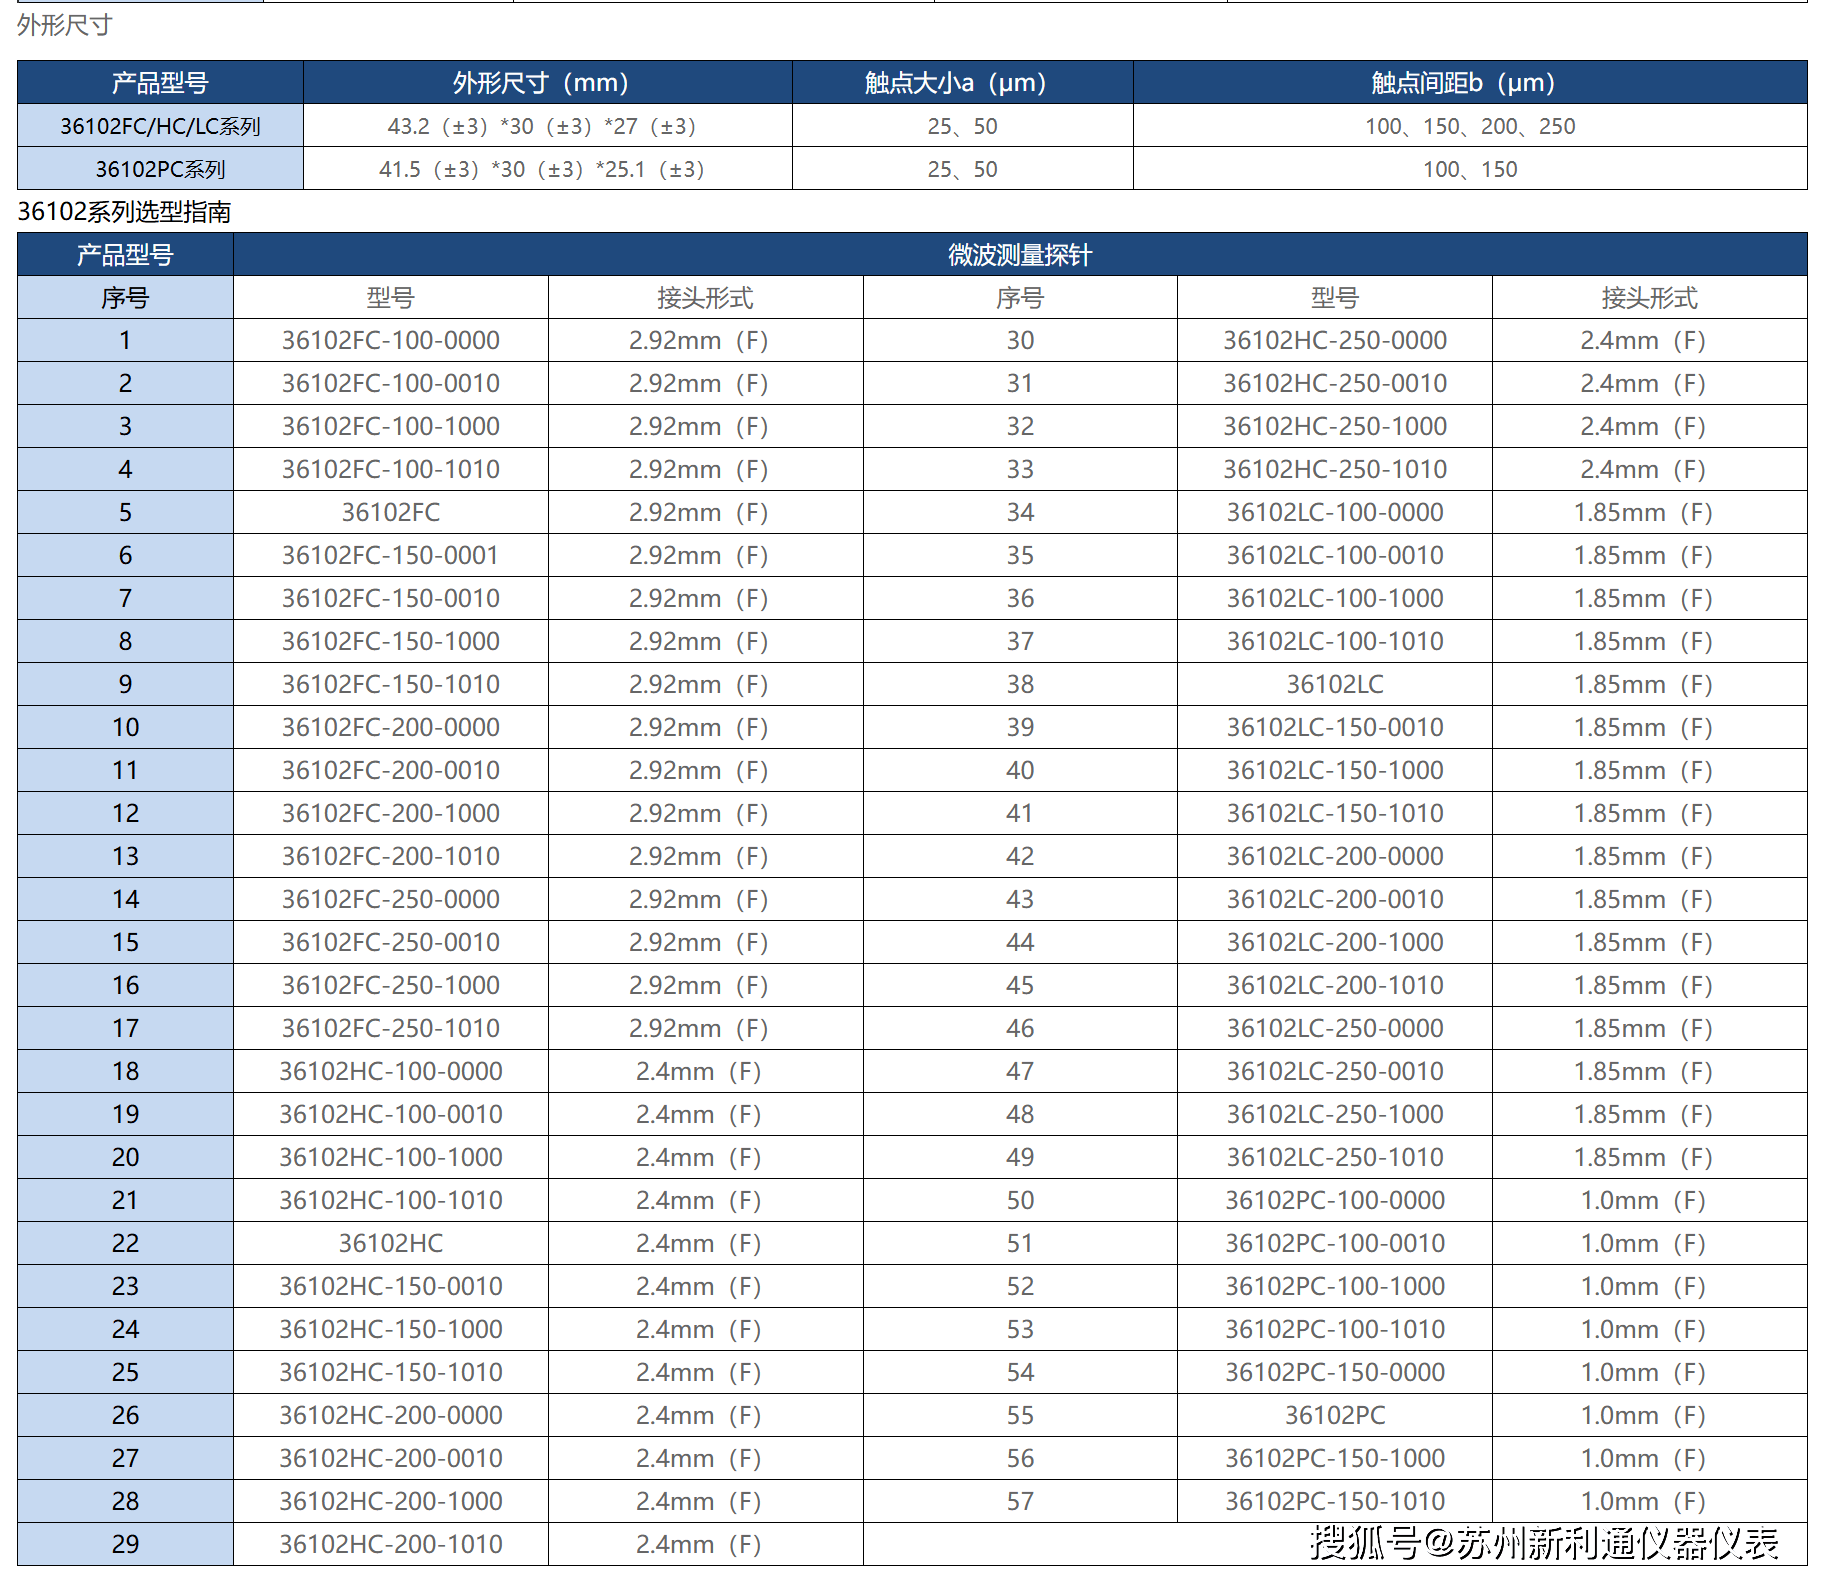Viewport: 1824px width, 1582px height.
Task: Click model 36102FC-250-0000
Action: coord(390,899)
